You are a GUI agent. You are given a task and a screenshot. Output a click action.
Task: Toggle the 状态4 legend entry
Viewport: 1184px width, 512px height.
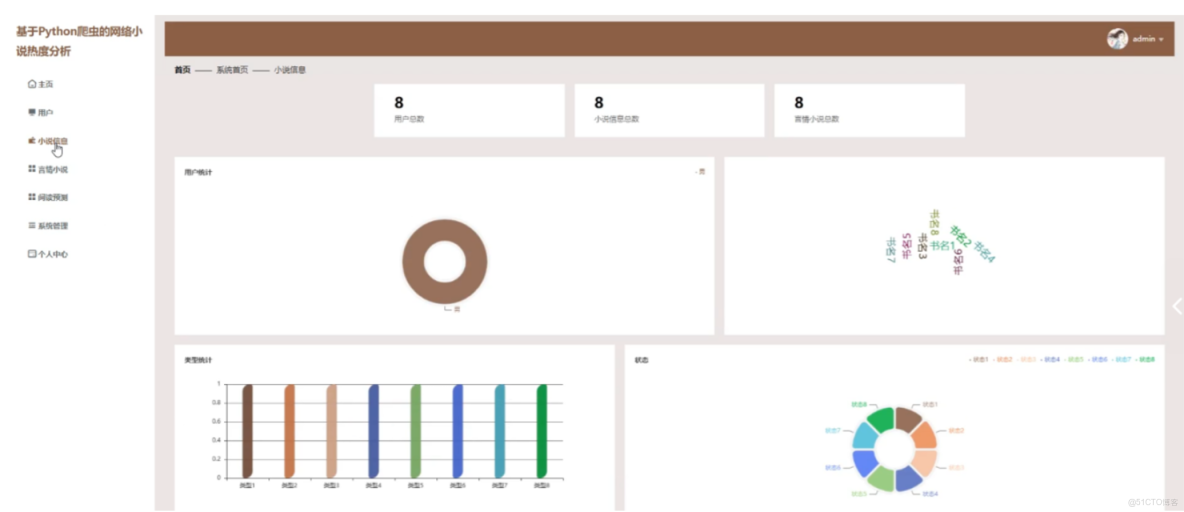pos(1050,359)
